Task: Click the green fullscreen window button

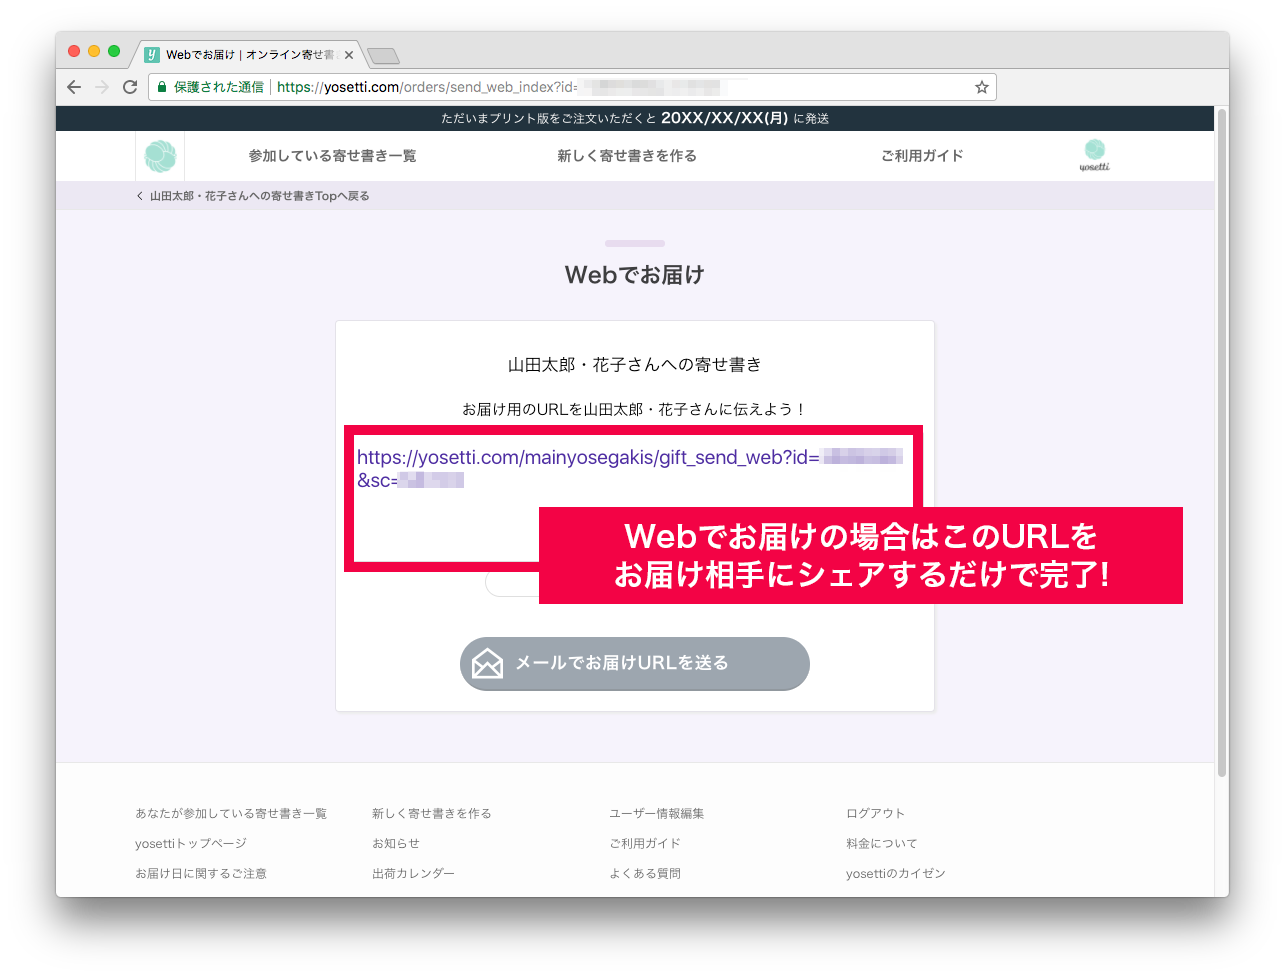Action: [x=114, y=51]
